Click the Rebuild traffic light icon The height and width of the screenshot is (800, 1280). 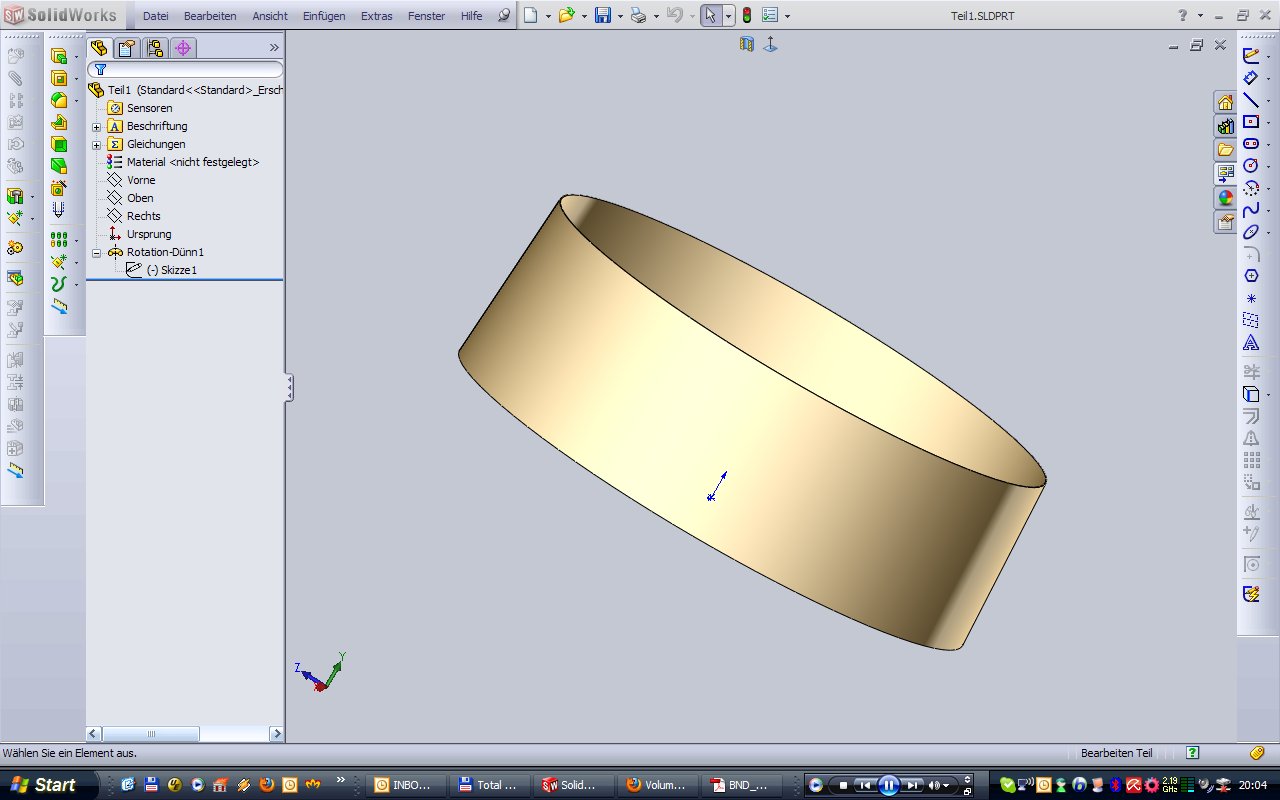tap(746, 16)
